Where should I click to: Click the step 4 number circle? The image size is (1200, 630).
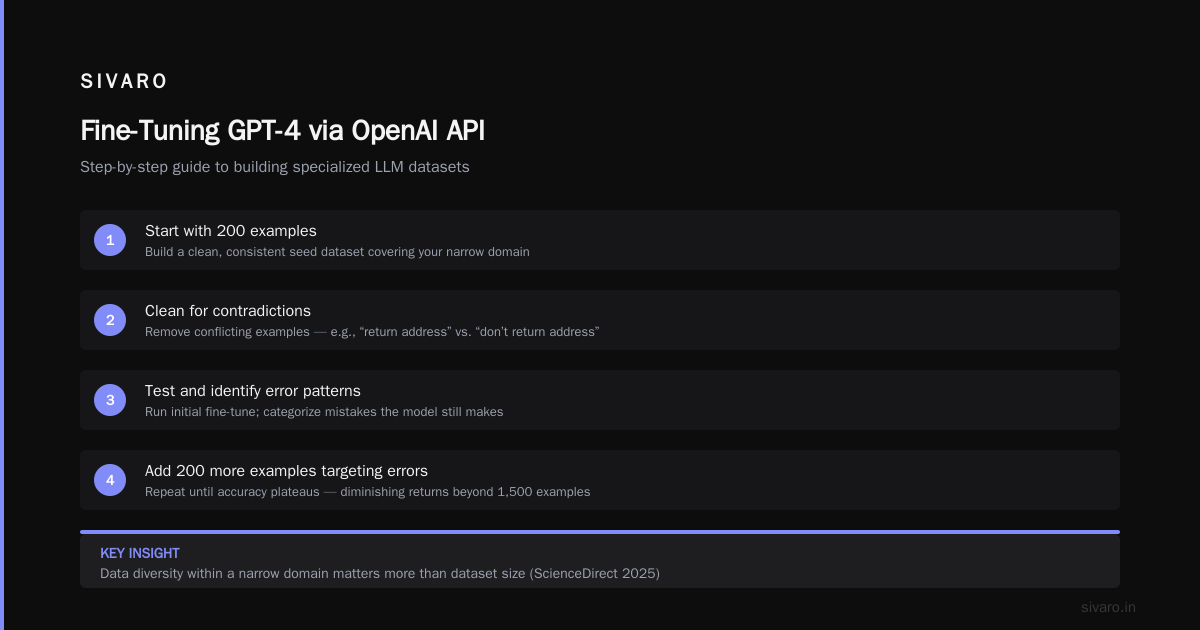(x=110, y=480)
